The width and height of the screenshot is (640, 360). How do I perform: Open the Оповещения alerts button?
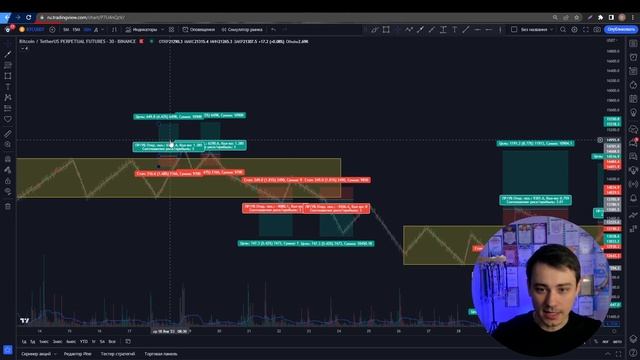pos(199,29)
